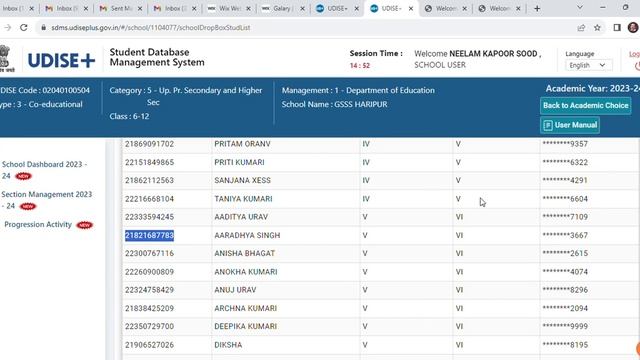
Task: Click highlighted student ID 21821687783
Action: 149,236
